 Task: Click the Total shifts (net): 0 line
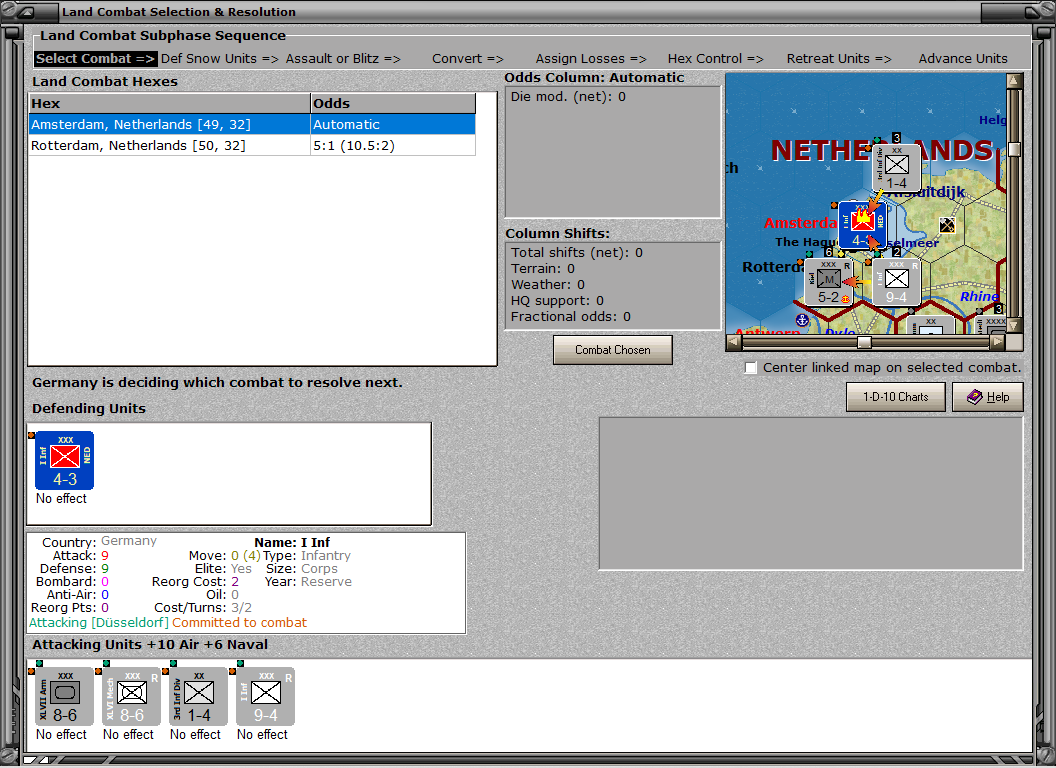pos(576,253)
